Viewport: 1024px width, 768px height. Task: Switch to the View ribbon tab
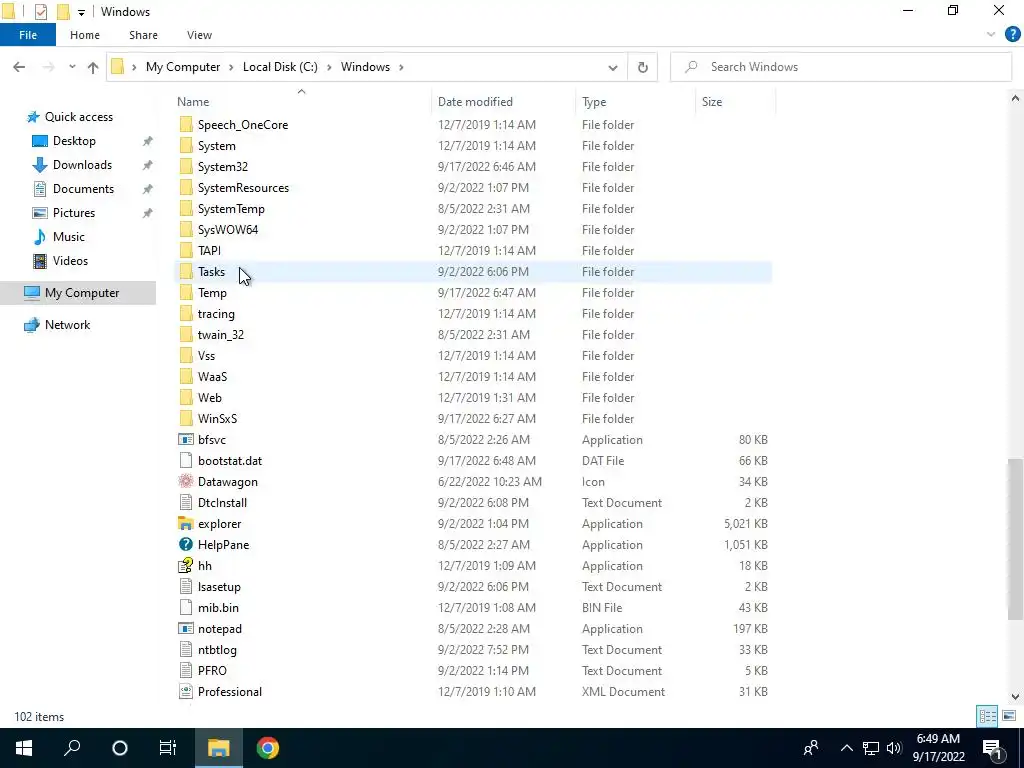coord(199,35)
